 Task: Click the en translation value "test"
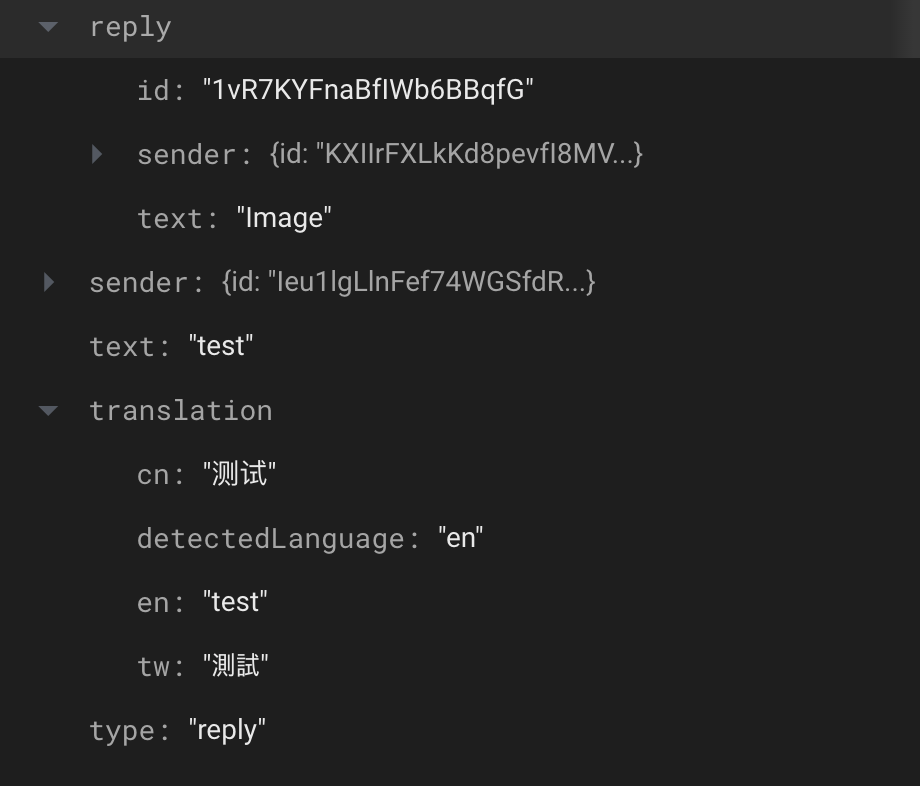pos(236,602)
